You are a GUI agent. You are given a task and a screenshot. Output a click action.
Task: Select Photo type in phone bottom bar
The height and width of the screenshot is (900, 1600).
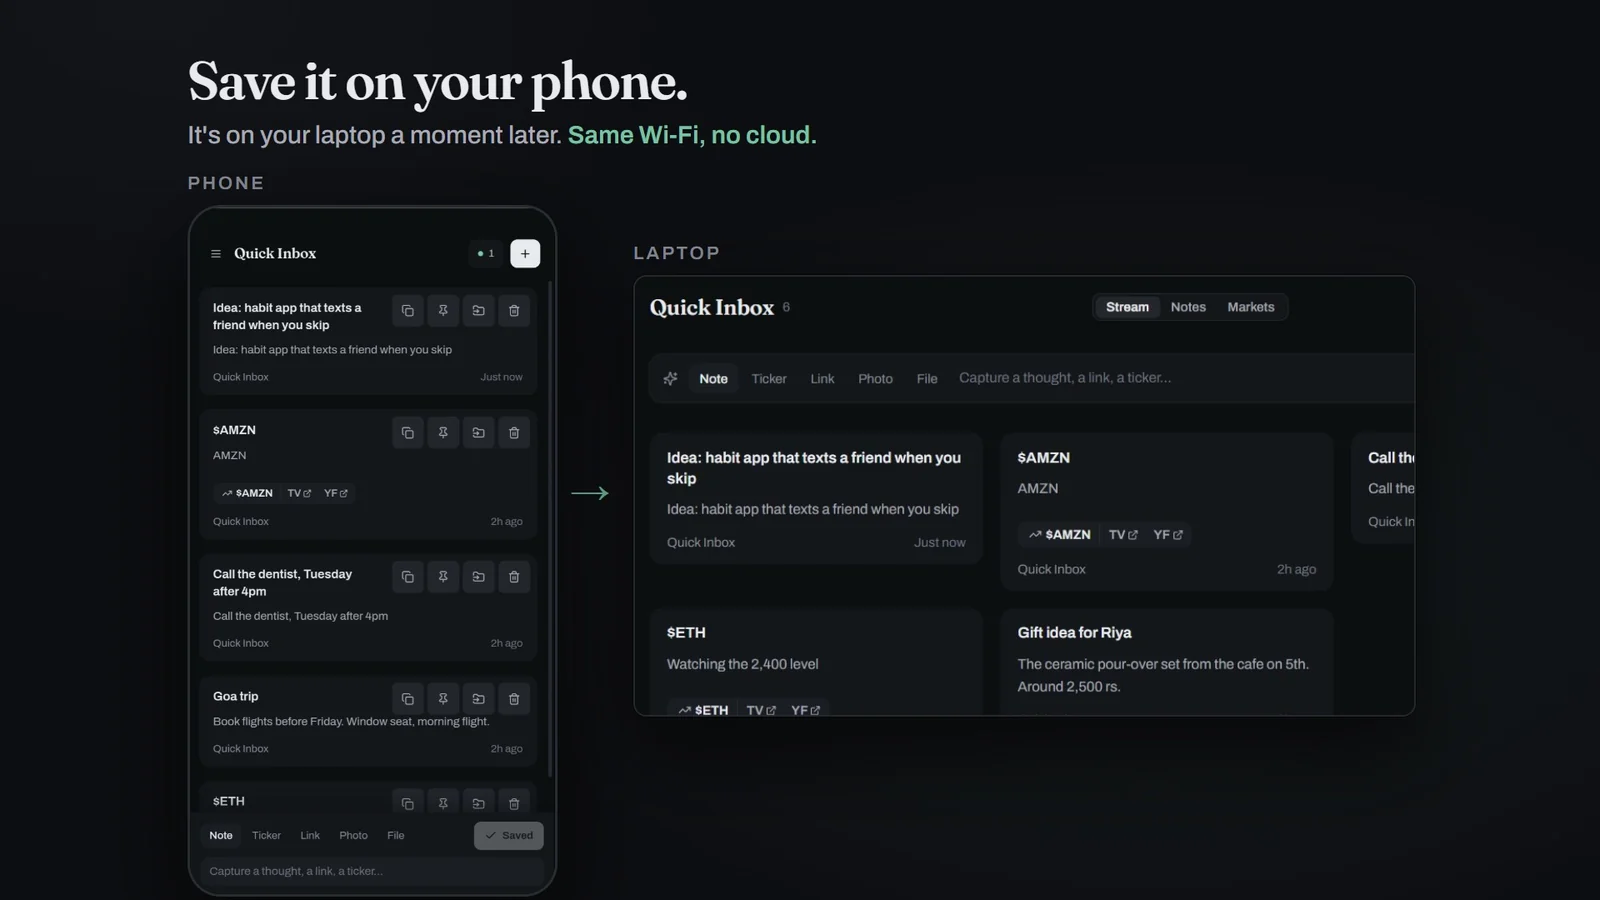pos(353,836)
